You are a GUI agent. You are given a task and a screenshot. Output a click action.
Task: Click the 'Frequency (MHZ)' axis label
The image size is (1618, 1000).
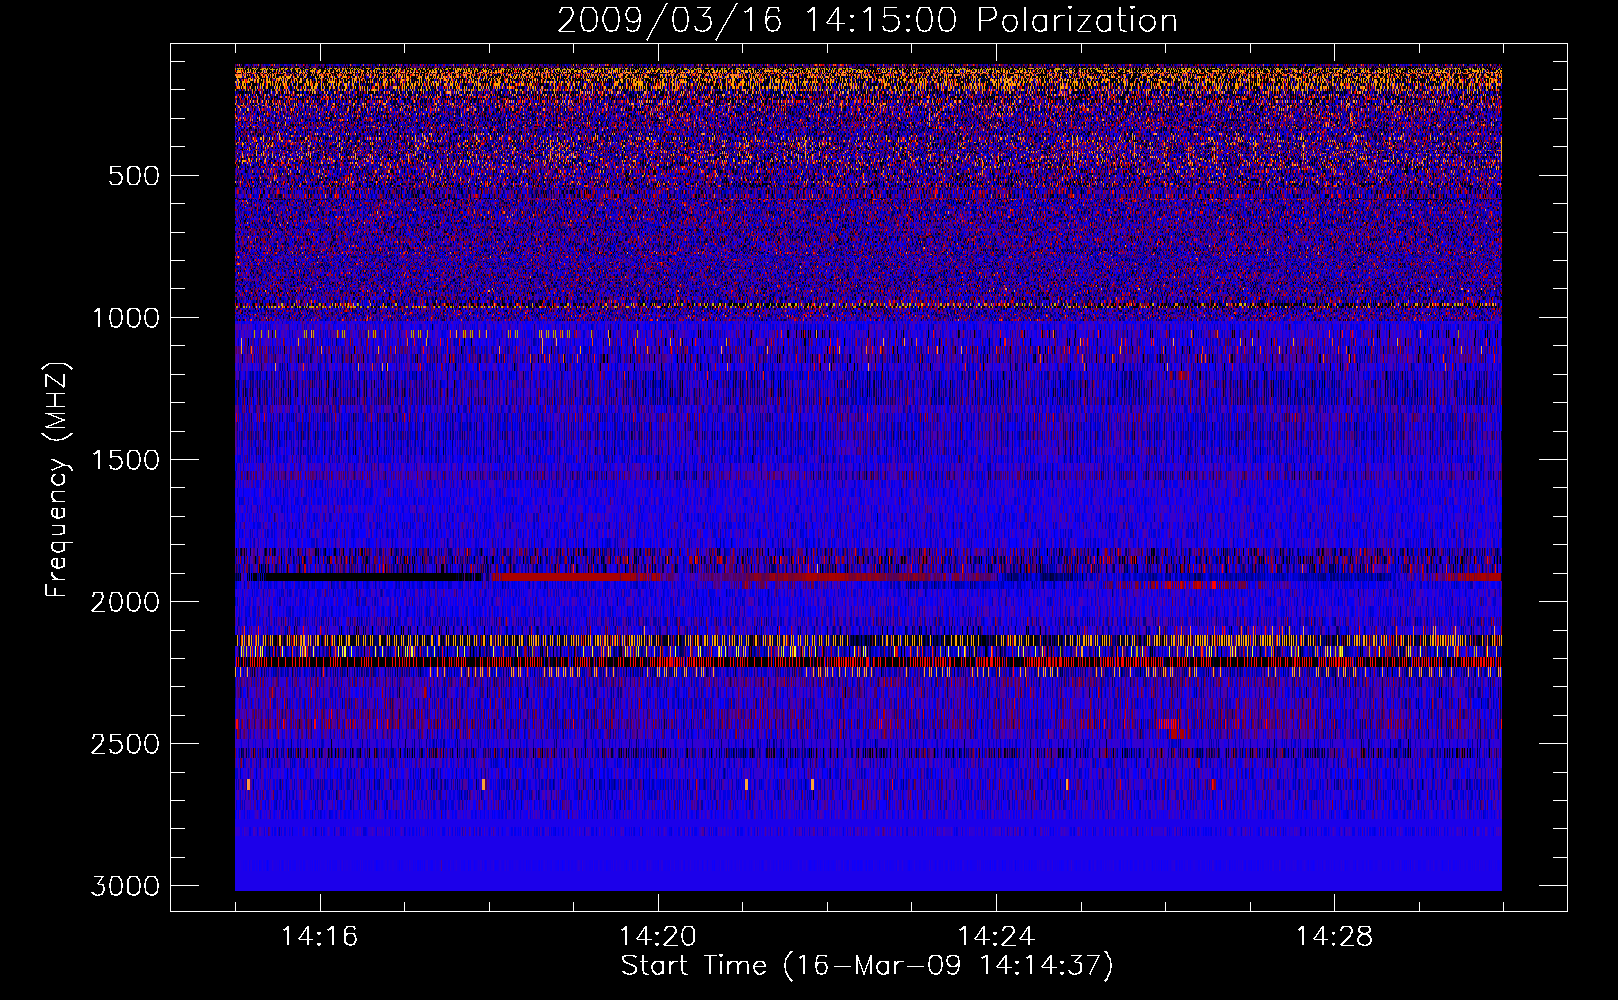[58, 480]
